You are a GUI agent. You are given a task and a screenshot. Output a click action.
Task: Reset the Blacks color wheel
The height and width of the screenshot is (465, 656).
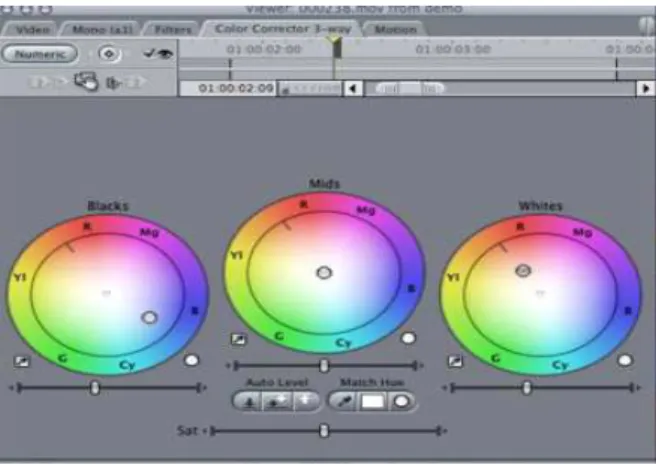(x=192, y=360)
